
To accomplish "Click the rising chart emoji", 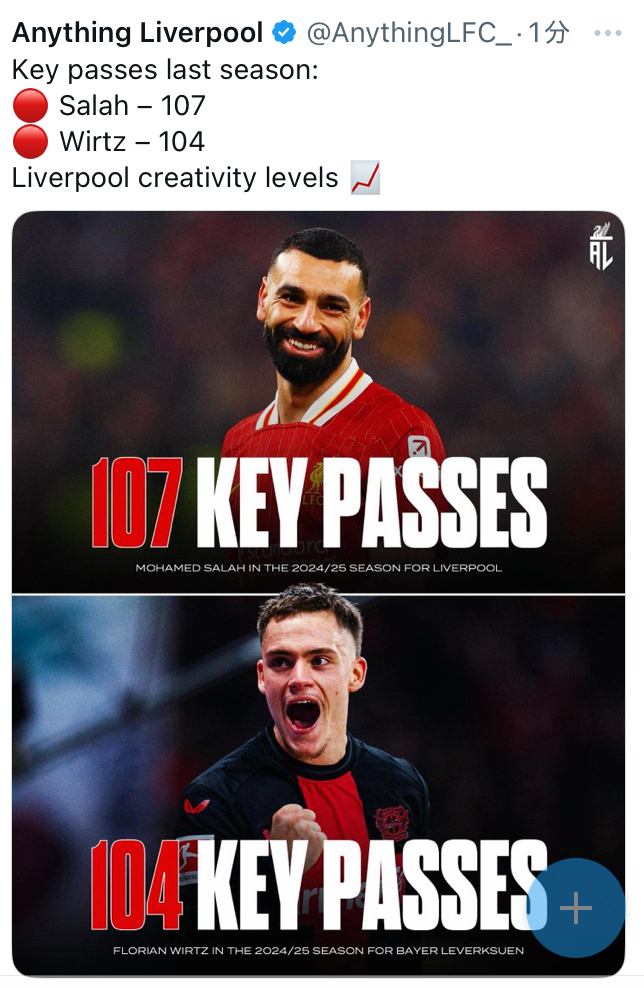I will tap(365, 177).
